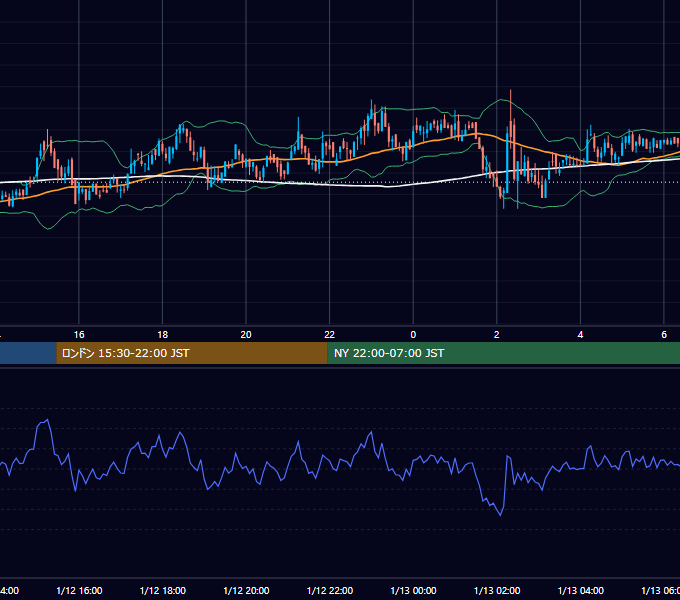680x600 pixels.
Task: Click the 1/13 00:00 timestamp on lower axis
Action: tap(413, 590)
